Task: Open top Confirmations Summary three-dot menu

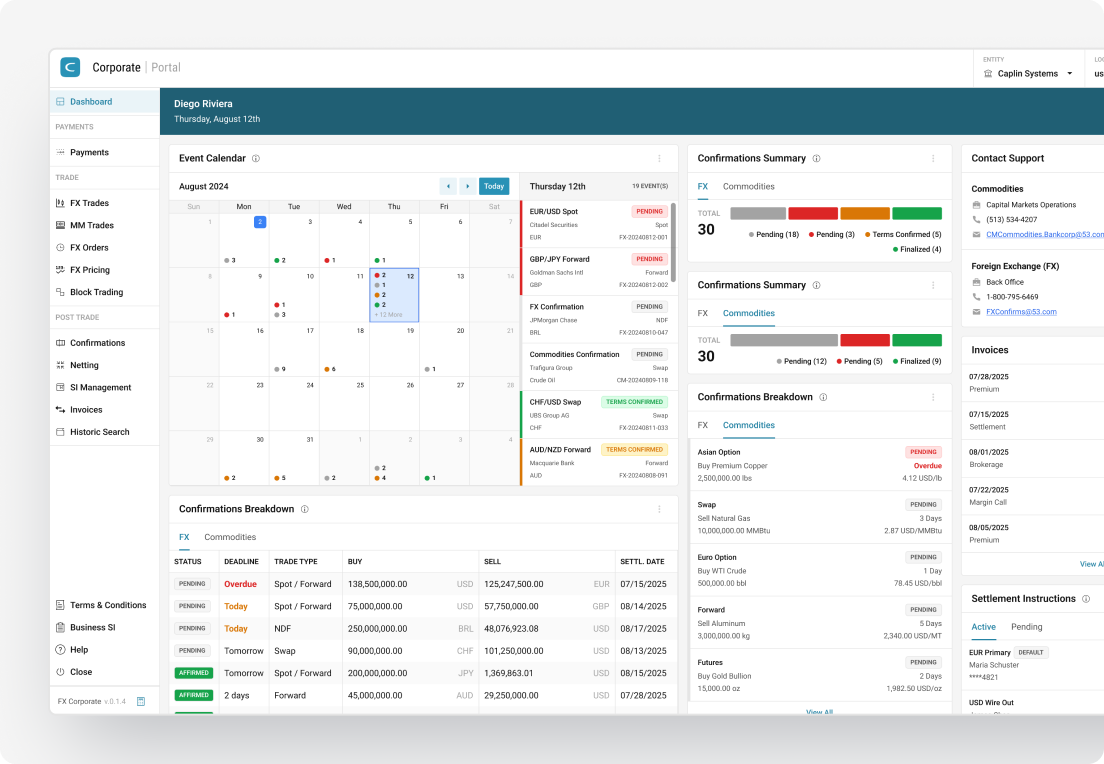Action: tap(933, 158)
